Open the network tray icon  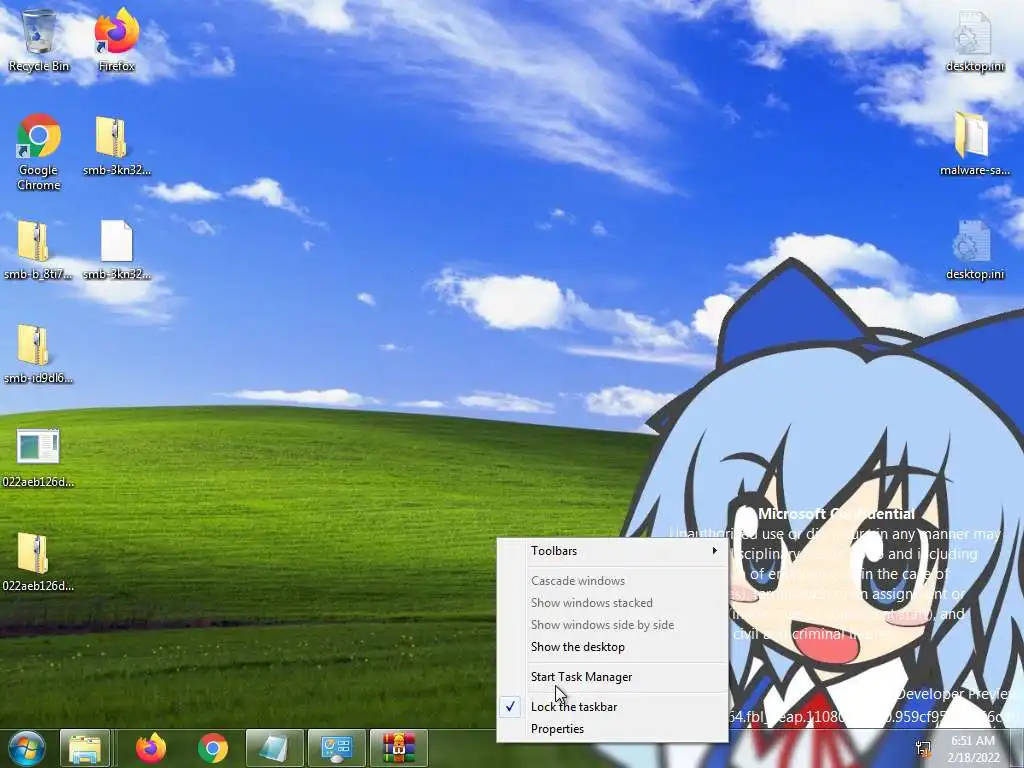click(x=923, y=749)
